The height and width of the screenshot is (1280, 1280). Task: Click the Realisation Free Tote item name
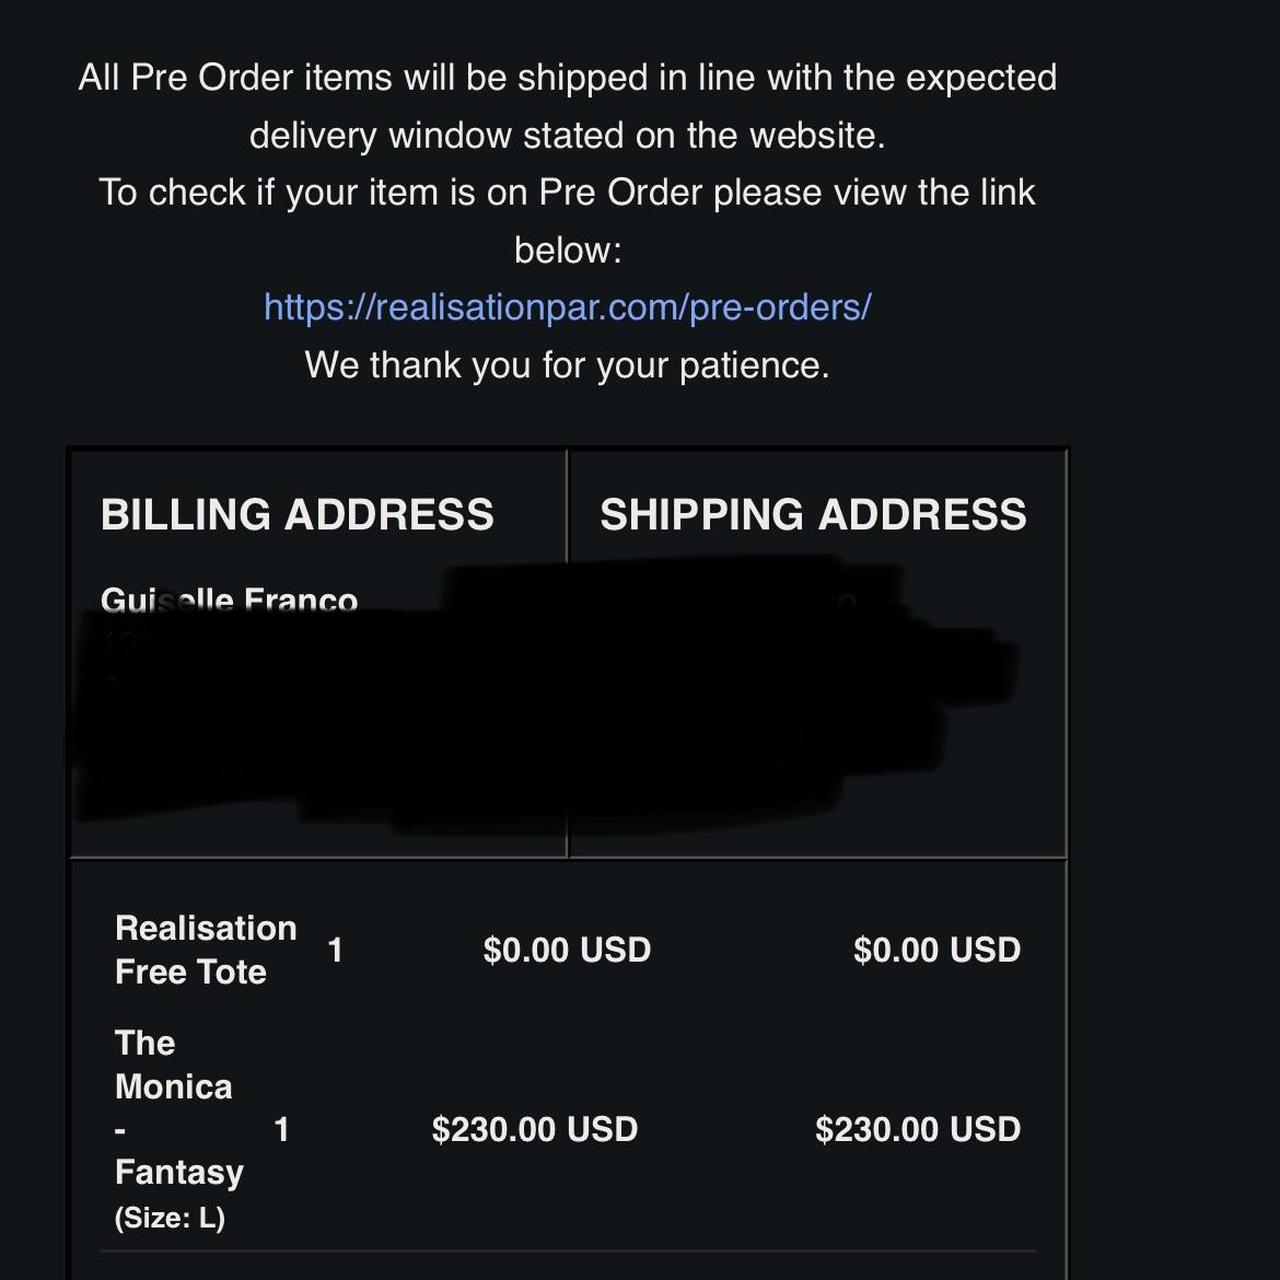pyautogui.click(x=205, y=949)
